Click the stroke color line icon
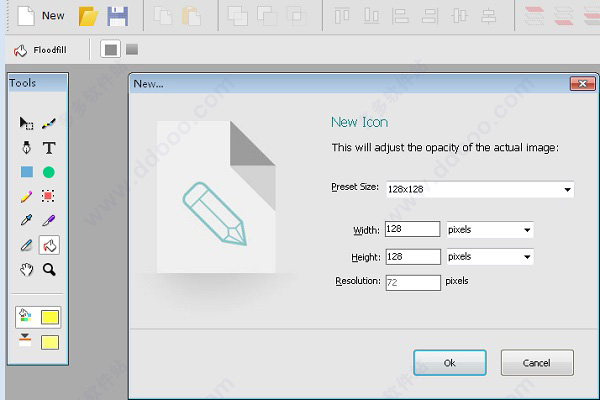Viewport: 600px width, 400px height. coord(25,340)
